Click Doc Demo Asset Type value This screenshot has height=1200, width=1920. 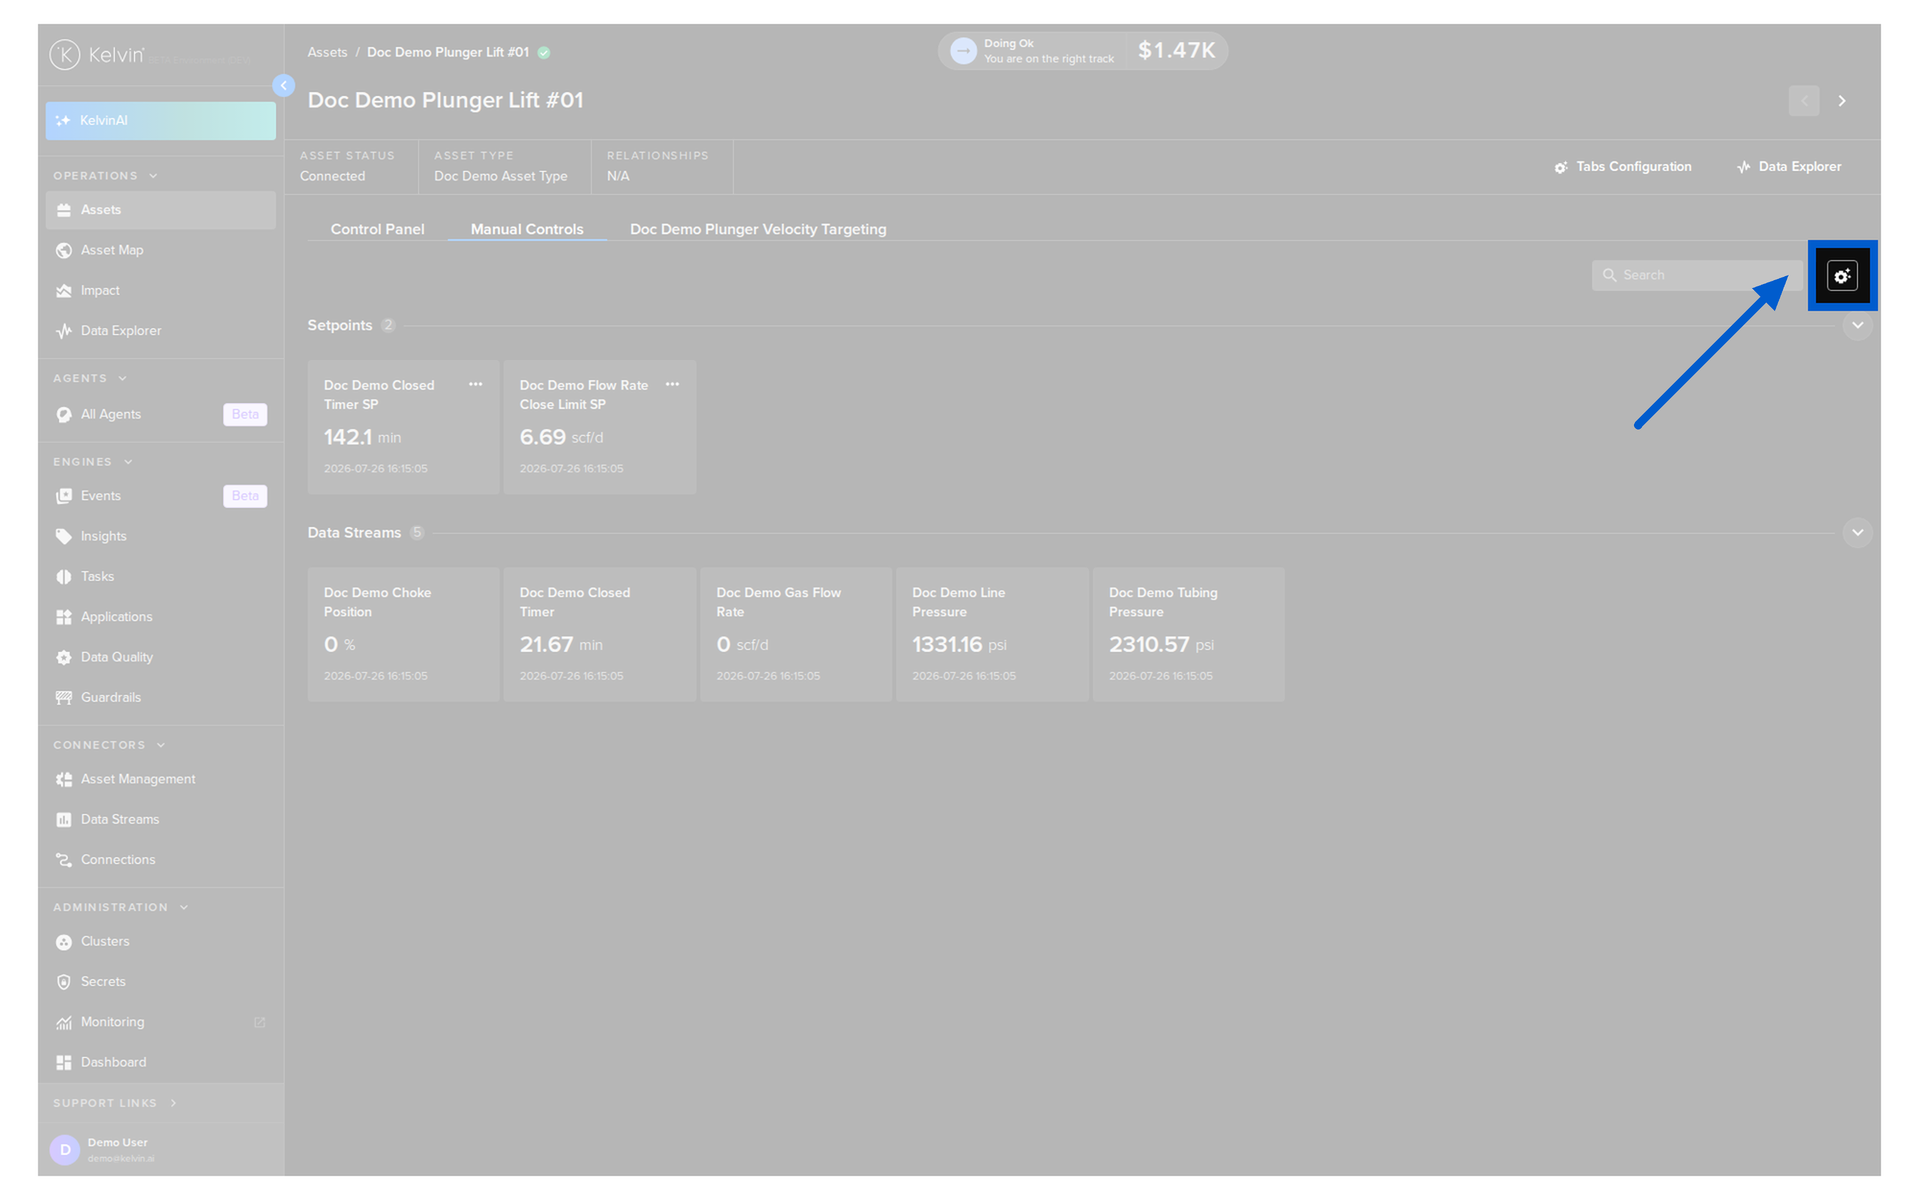(x=500, y=176)
